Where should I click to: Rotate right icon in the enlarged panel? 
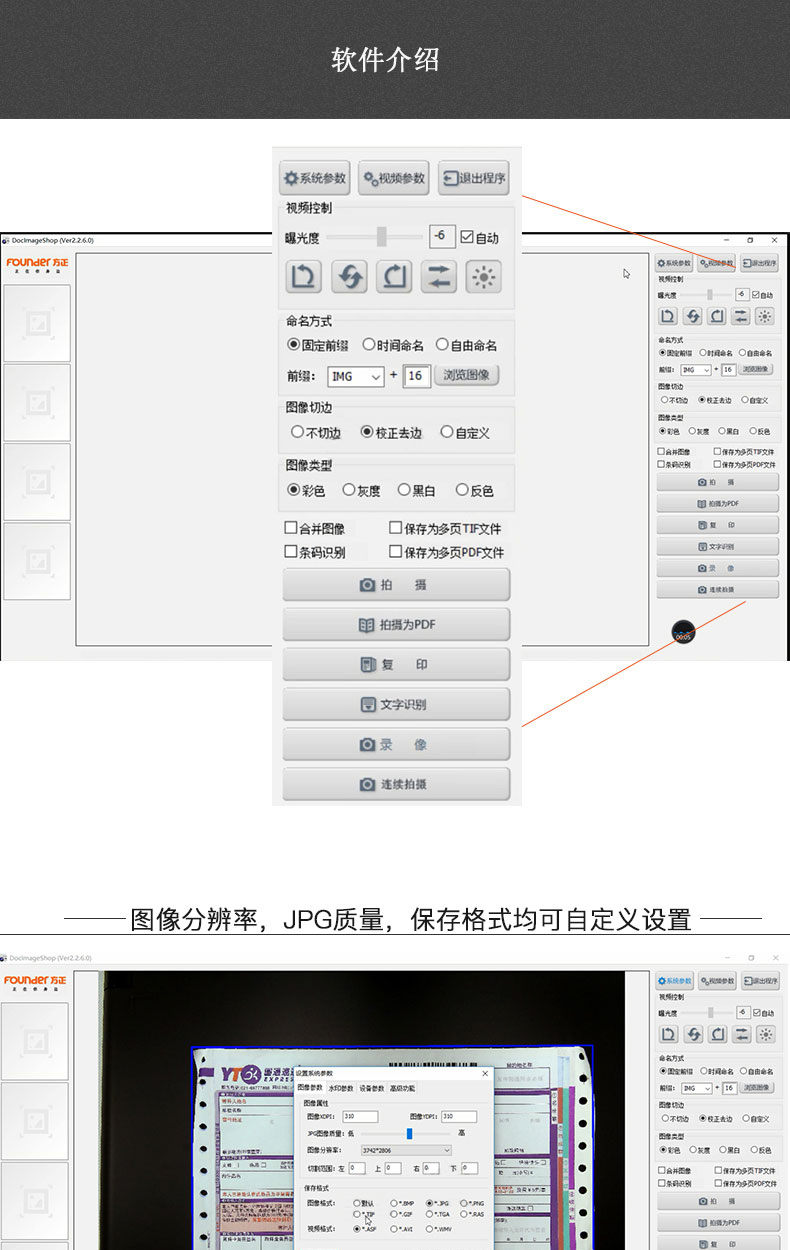[394, 276]
